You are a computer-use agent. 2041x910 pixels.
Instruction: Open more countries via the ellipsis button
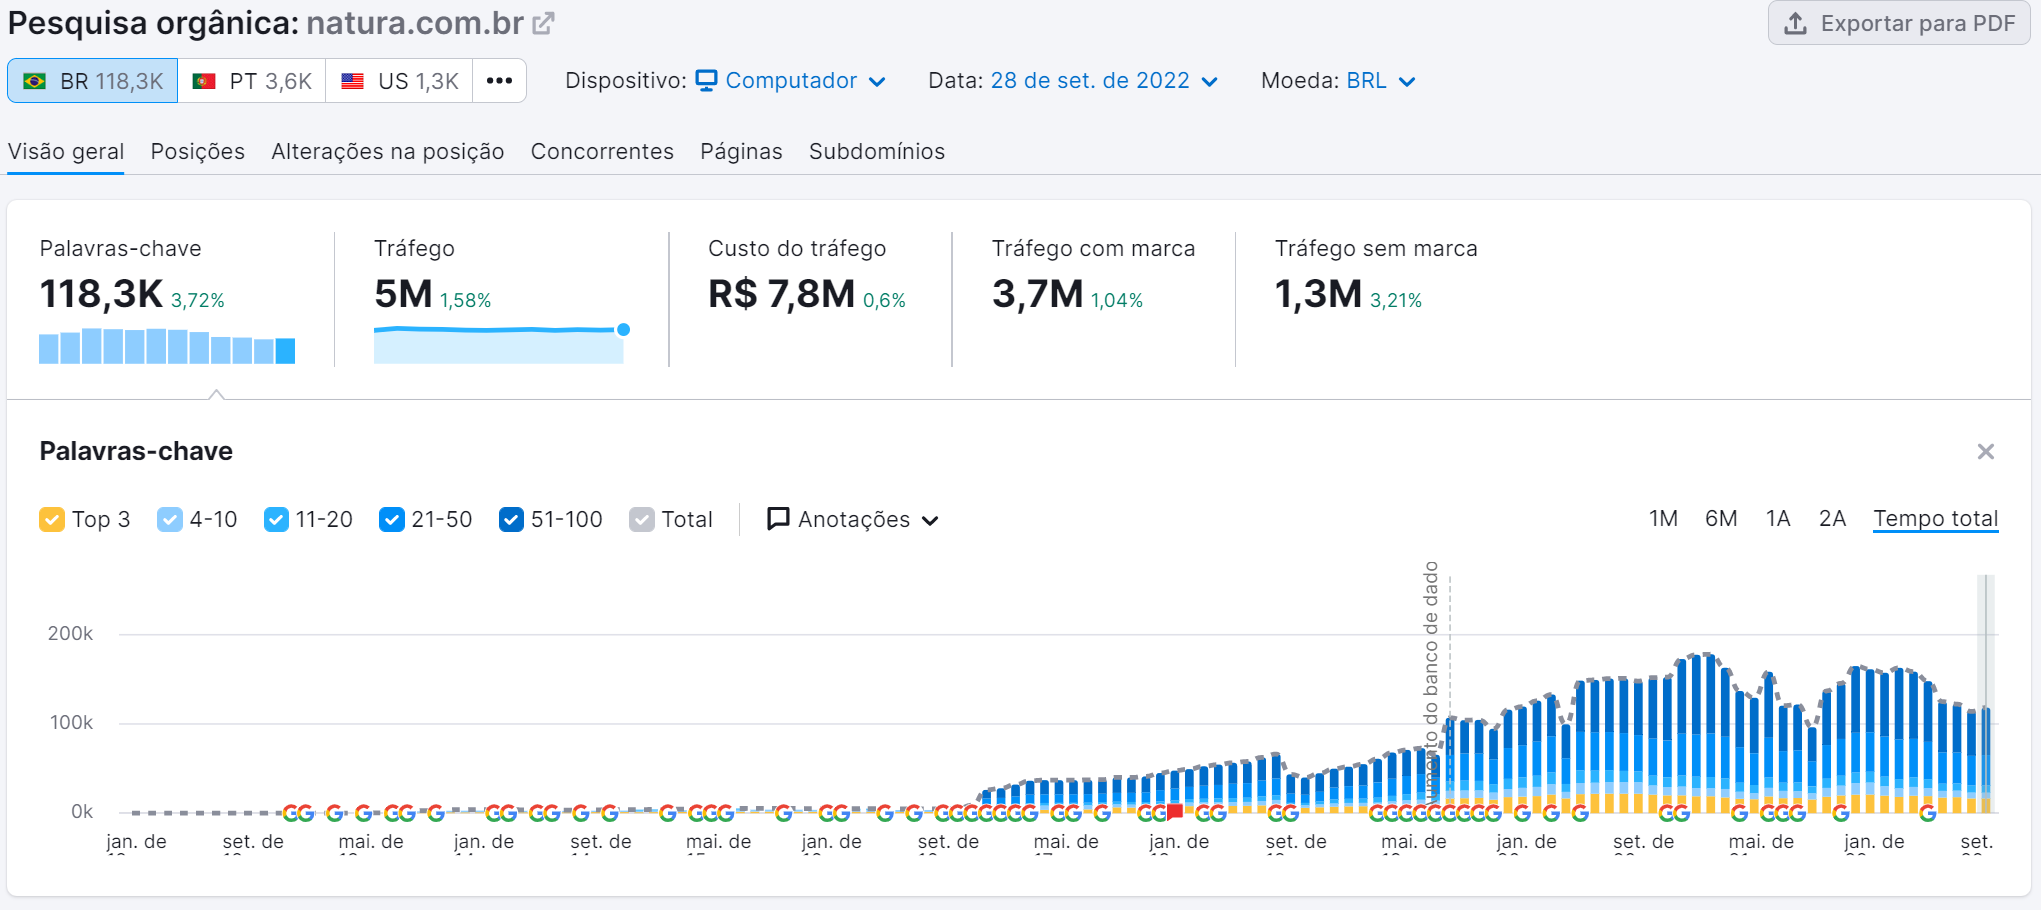point(499,80)
